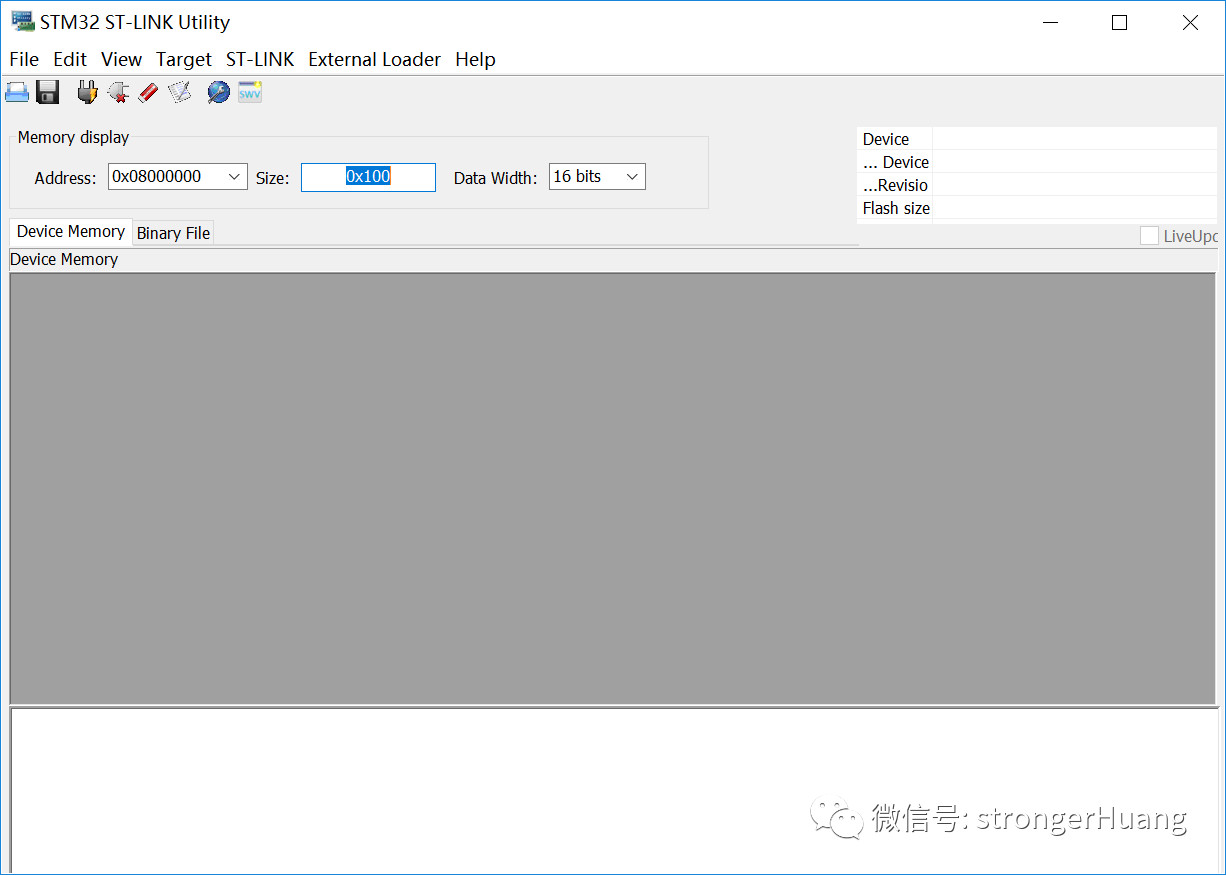Click inside the log output pane

(x=613, y=790)
